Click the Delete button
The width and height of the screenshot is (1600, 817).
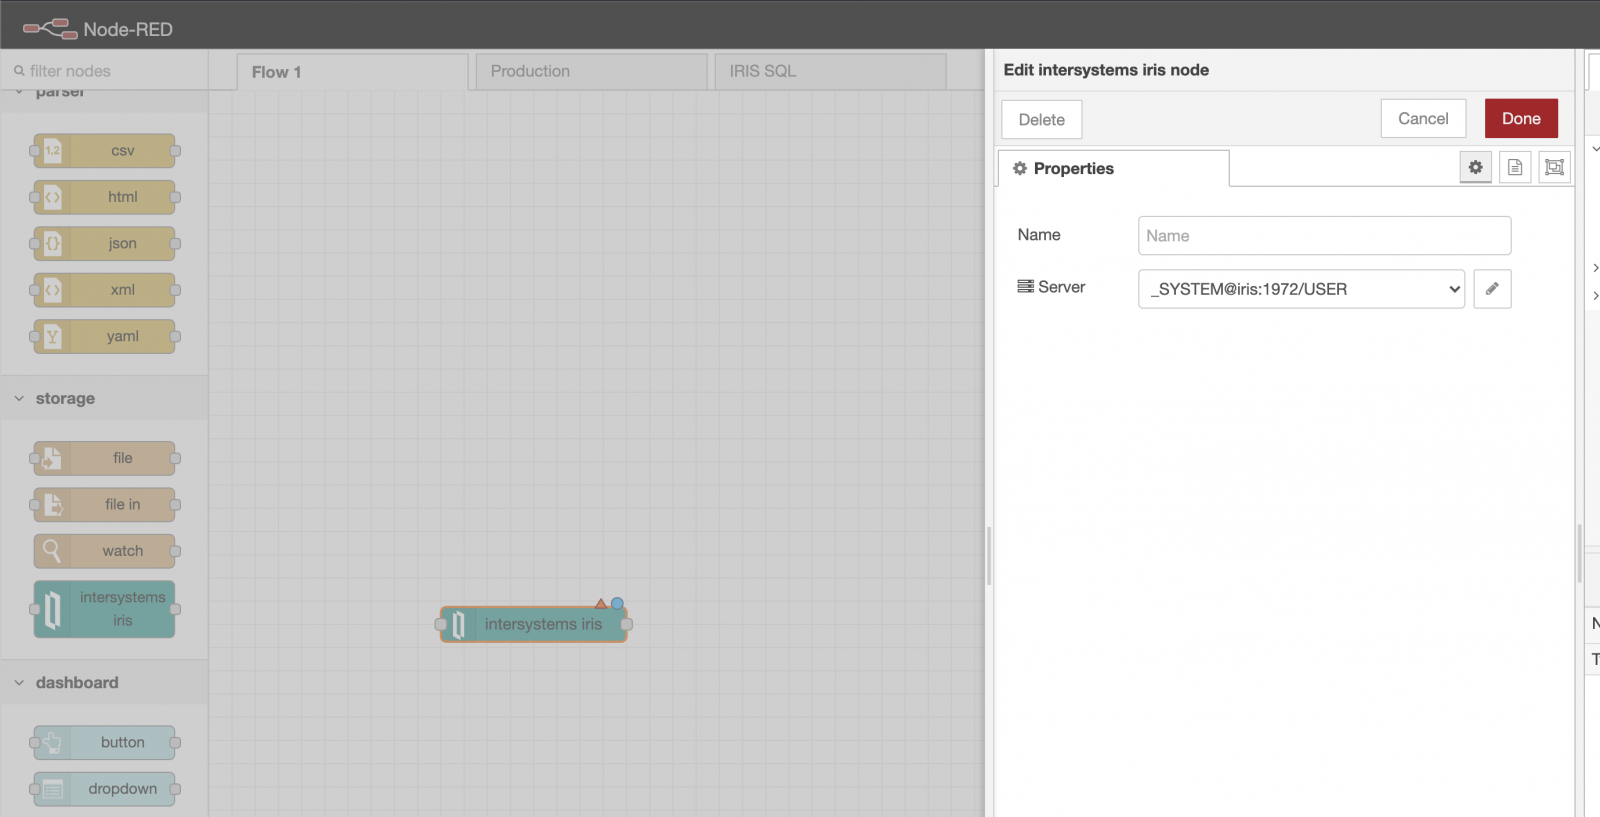pos(1041,119)
